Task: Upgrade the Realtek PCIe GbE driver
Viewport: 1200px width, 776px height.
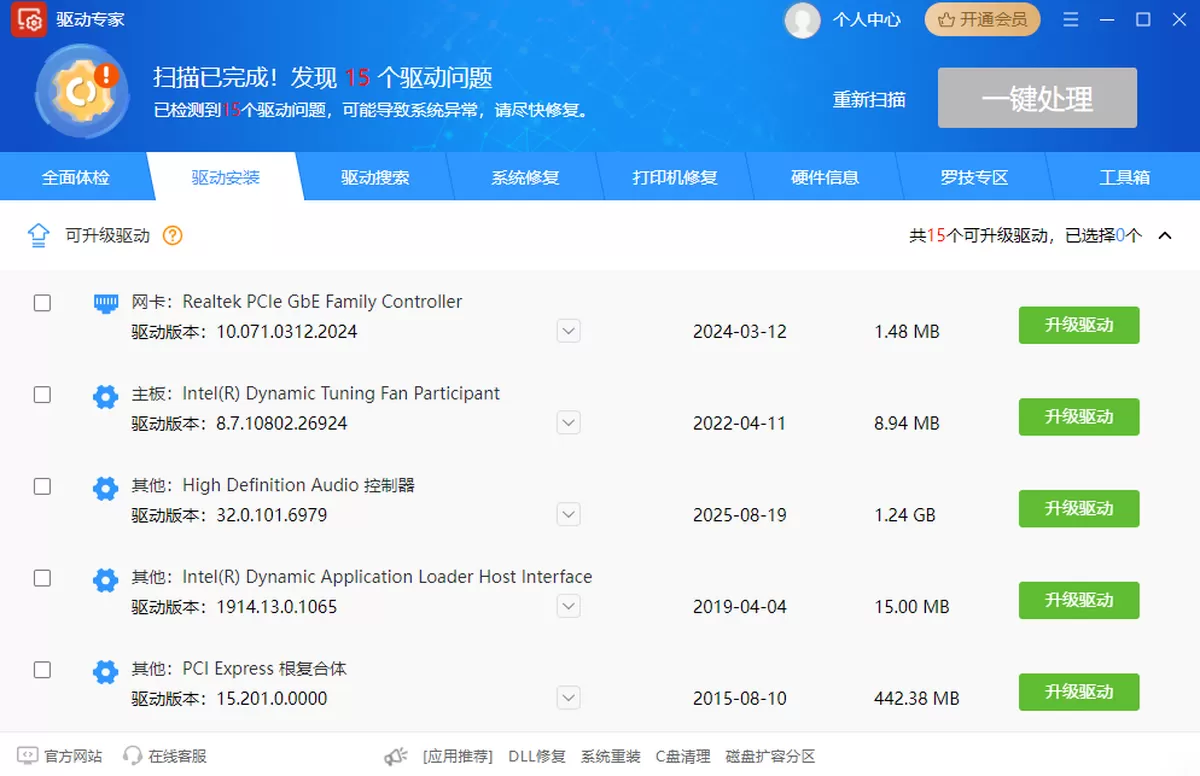Action: pyautogui.click(x=1079, y=325)
